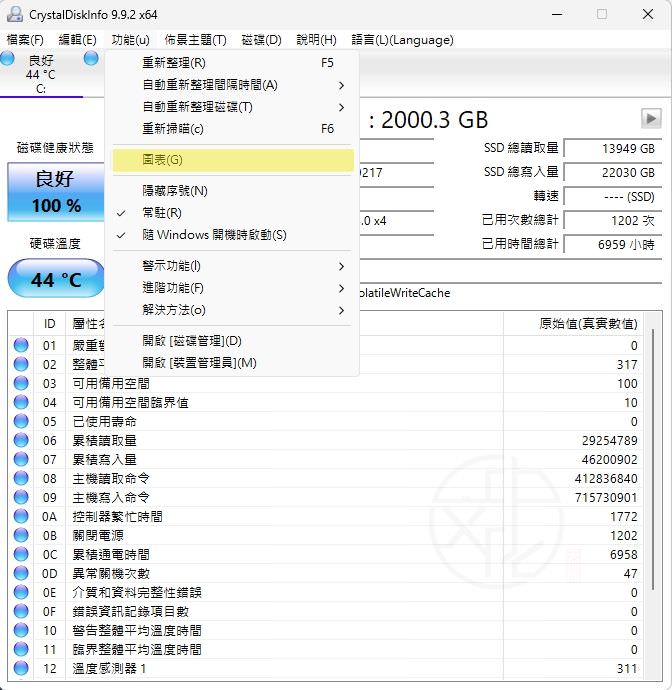Viewport: 672px width, 690px height.
Task: Click the 已使用壽命 attribute name
Action: pos(105,422)
